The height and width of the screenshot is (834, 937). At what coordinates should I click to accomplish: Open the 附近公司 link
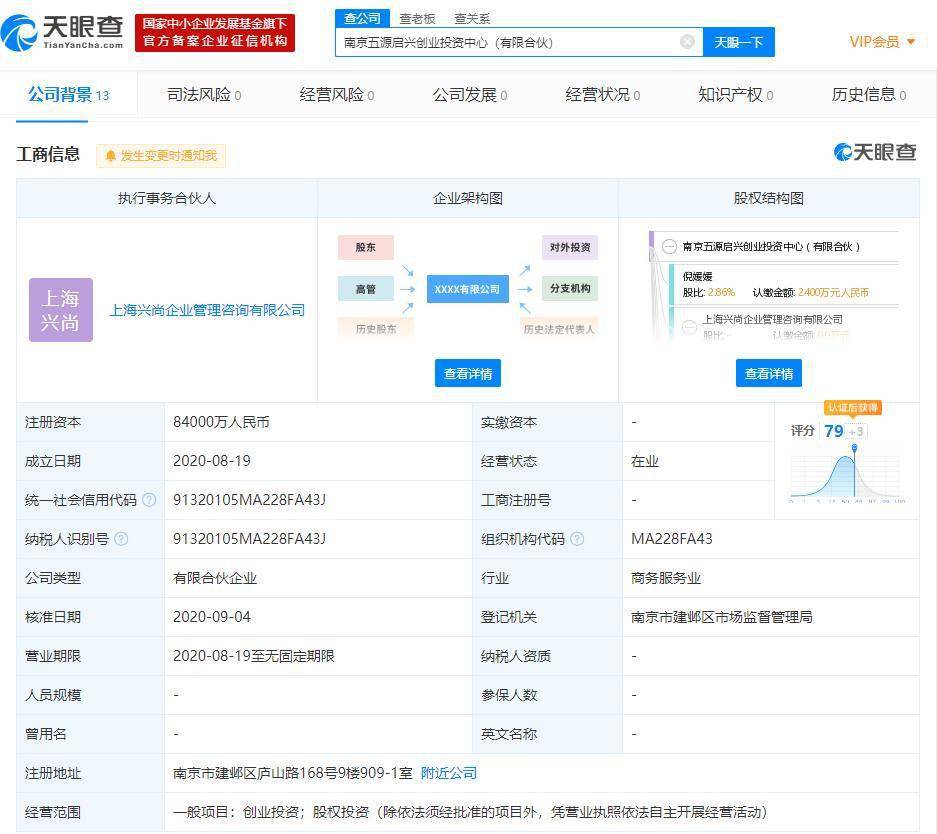tap(449, 773)
